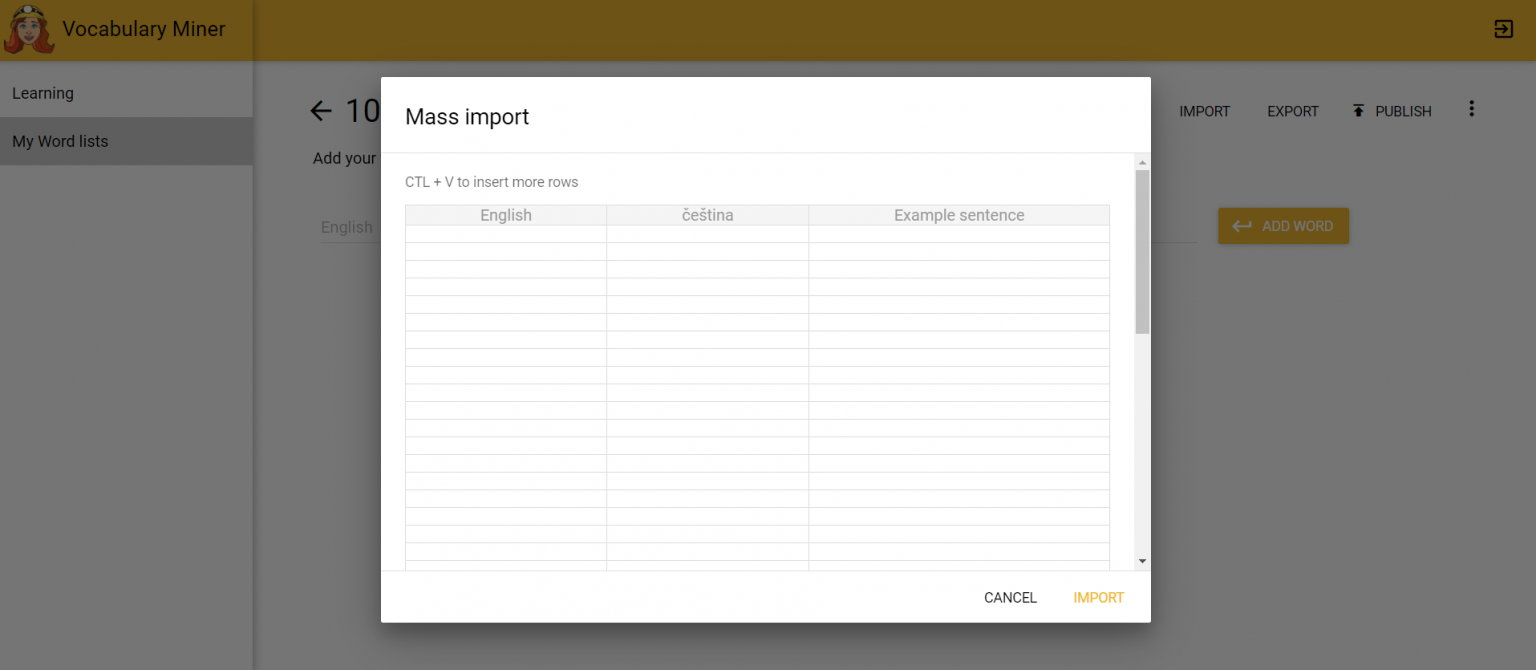
Task: Click the ADD WORD button
Action: 1283,226
